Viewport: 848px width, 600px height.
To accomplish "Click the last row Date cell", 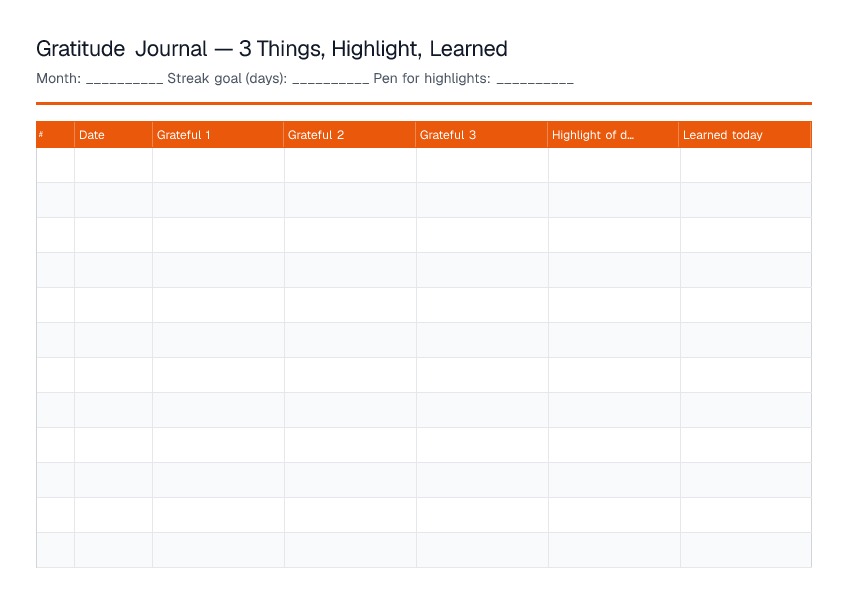I will click(114, 550).
